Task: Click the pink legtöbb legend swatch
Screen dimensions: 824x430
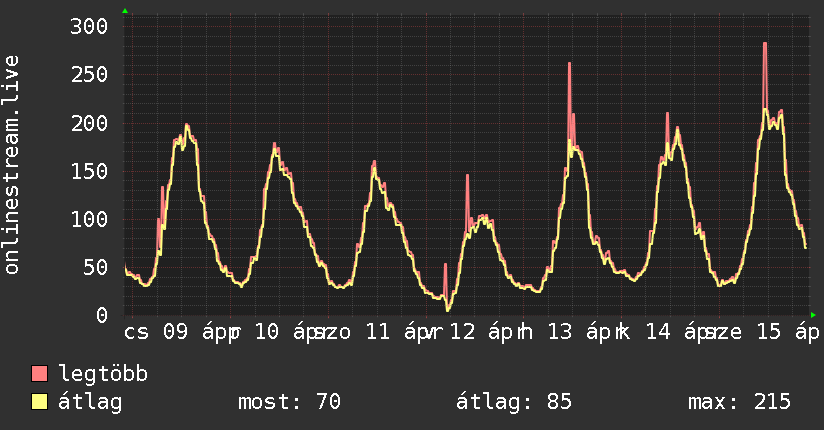Action: tap(39, 373)
